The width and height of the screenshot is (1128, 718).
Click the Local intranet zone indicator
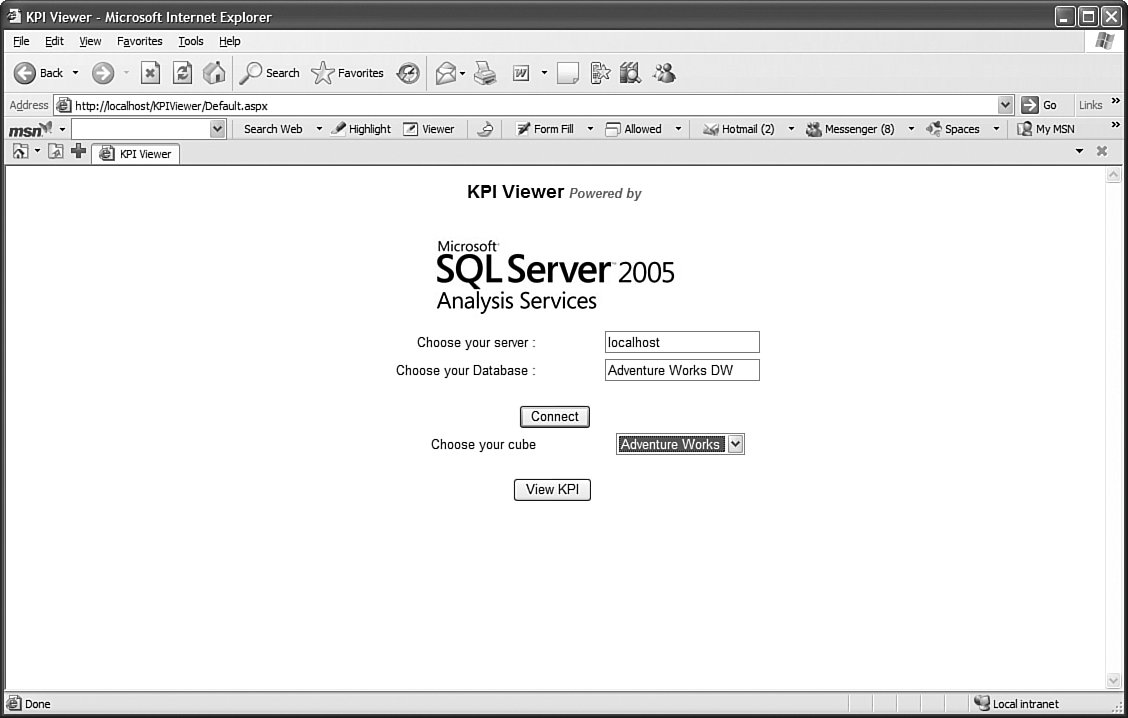[x=1016, y=704]
